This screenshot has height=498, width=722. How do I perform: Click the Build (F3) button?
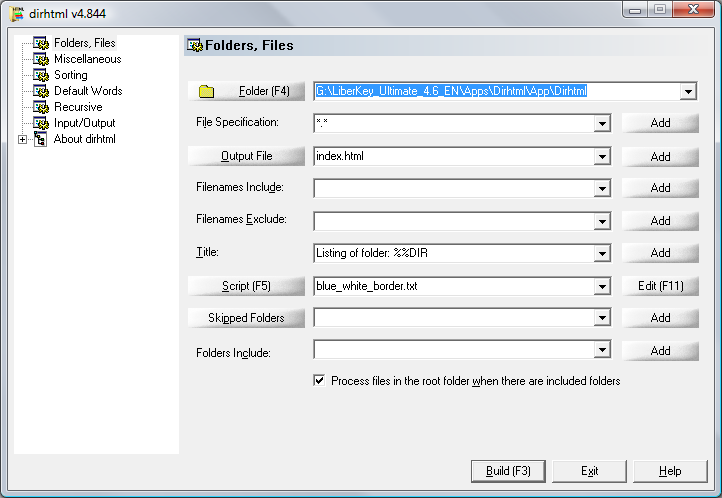(508, 471)
